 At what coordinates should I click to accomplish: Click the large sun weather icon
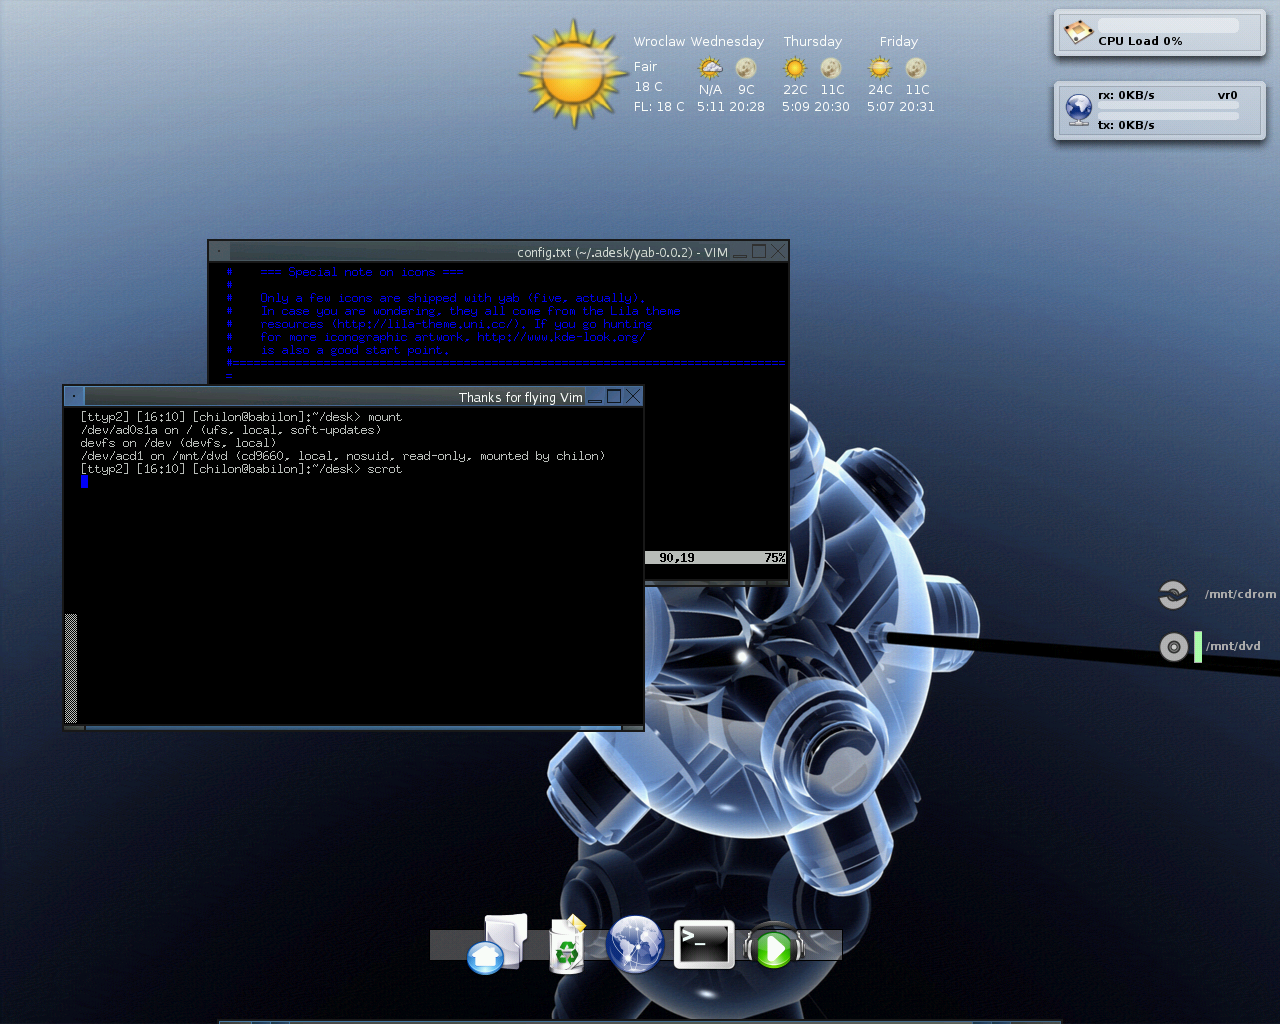[x=573, y=75]
